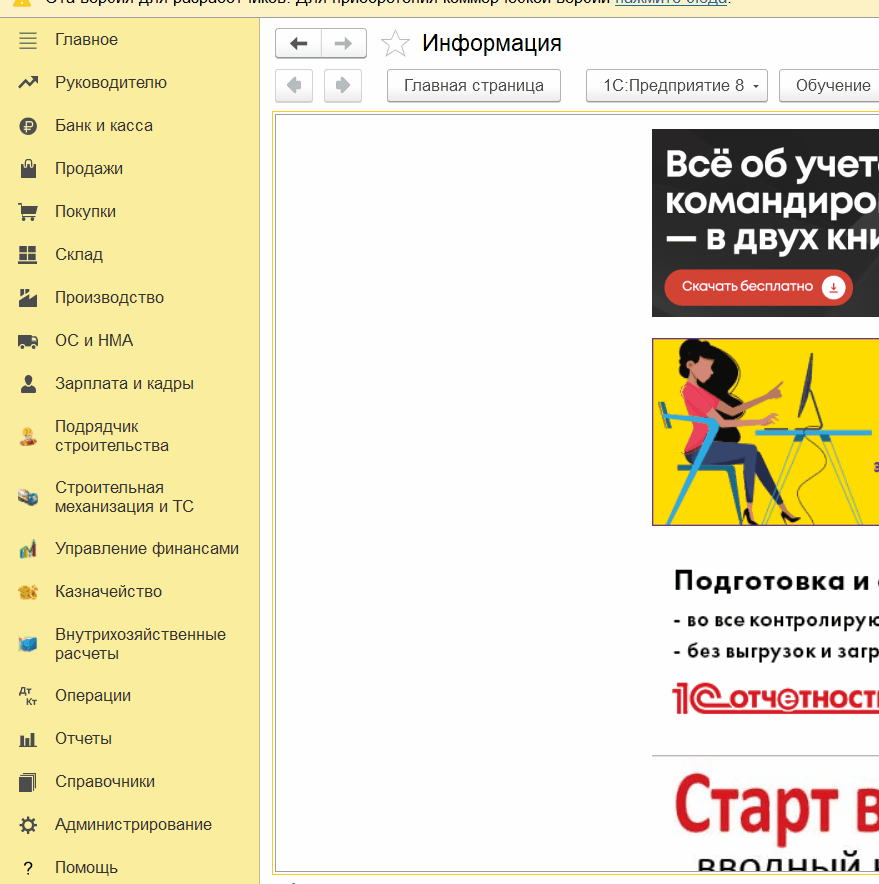Click the Внутрихозяйственные расчеты box icon
Screen dimensions: 879x884
click(28, 644)
